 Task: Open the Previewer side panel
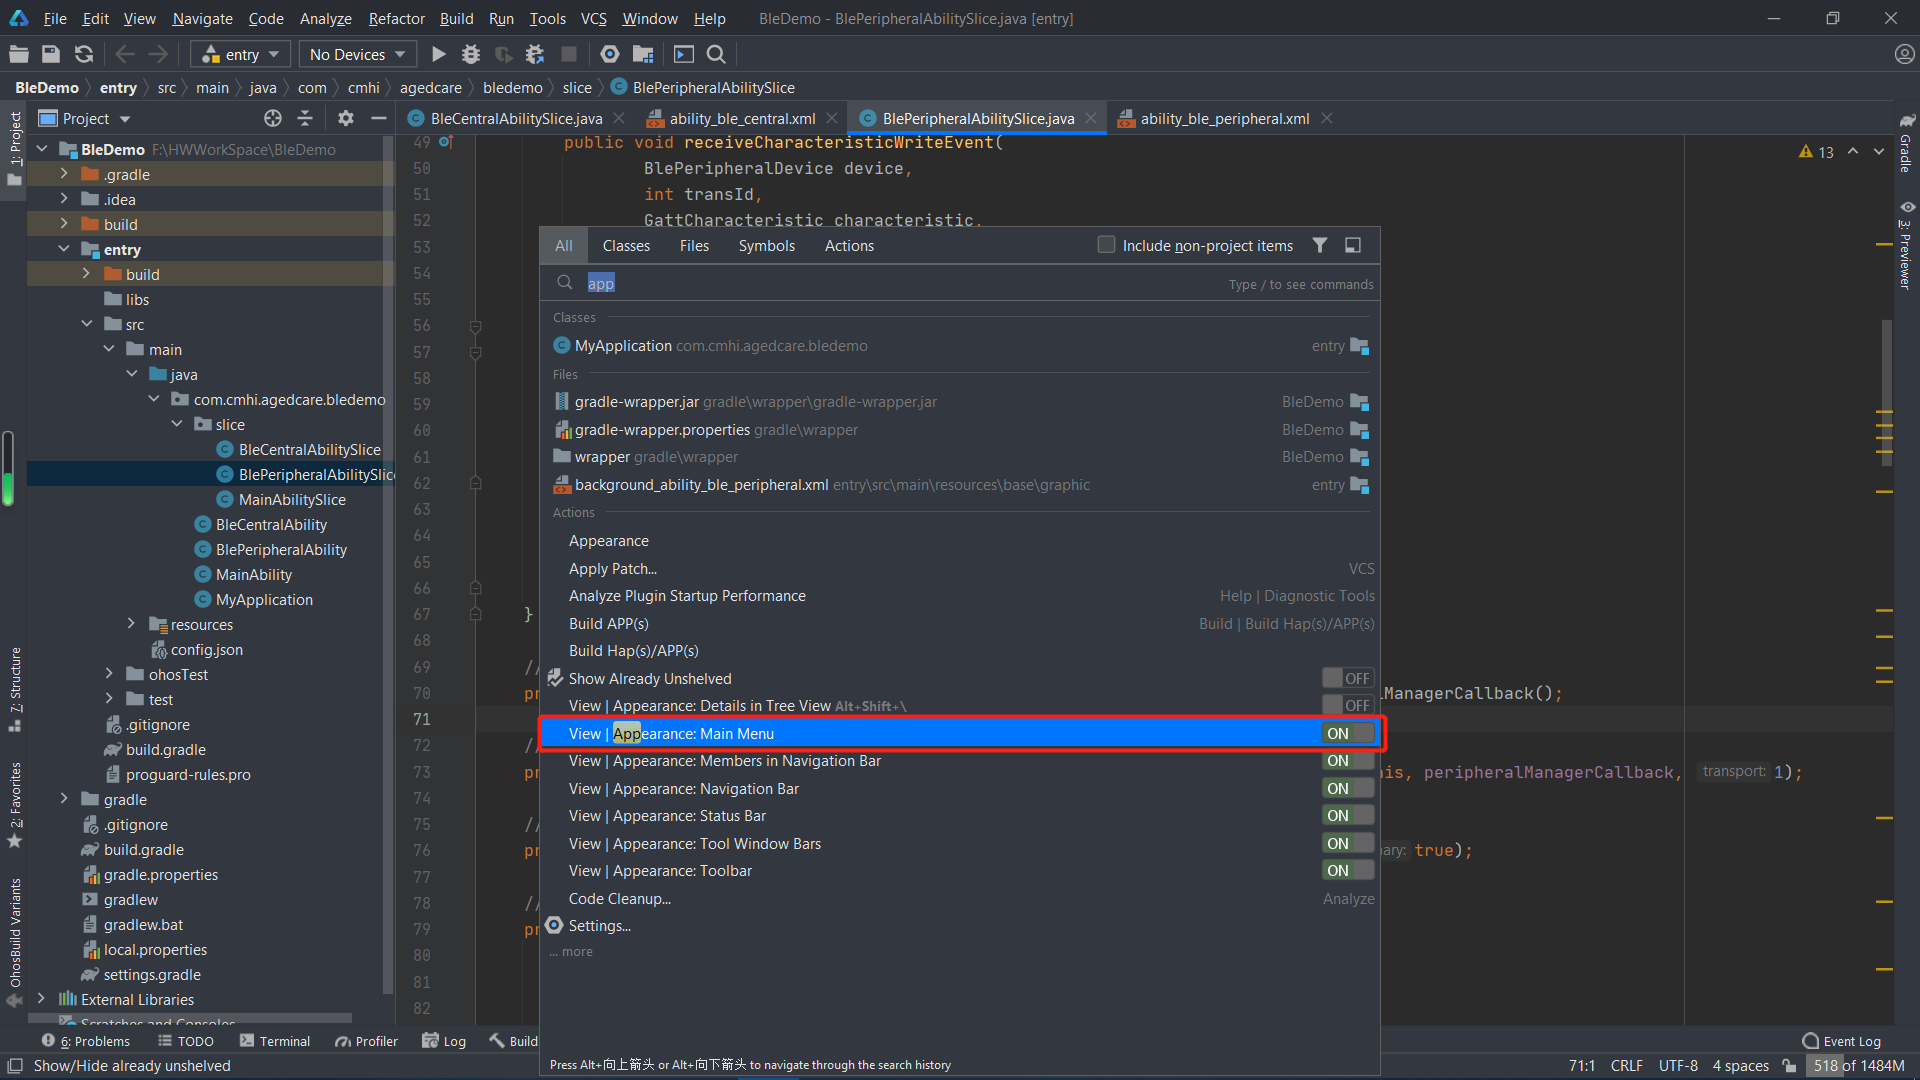click(1906, 245)
